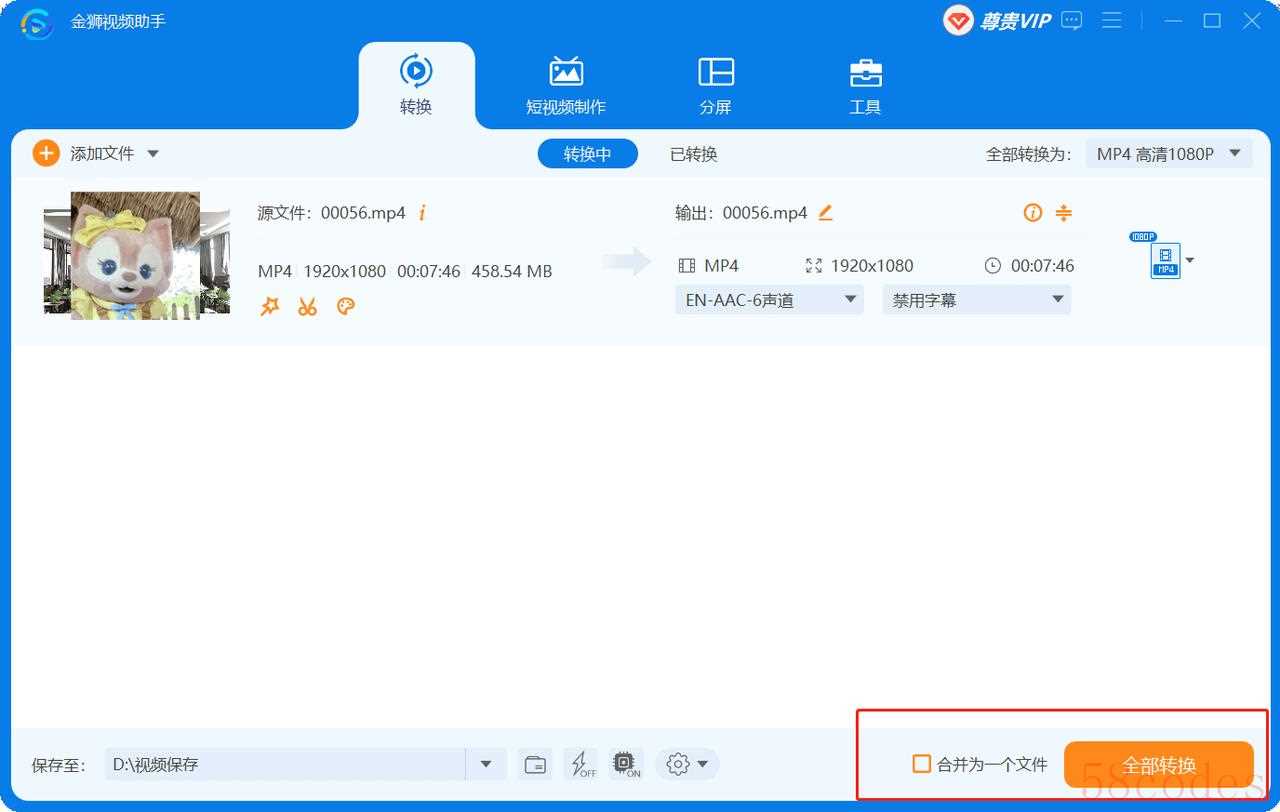Click the output resolution 1920x1080 text
This screenshot has width=1280, height=812.
(x=872, y=266)
